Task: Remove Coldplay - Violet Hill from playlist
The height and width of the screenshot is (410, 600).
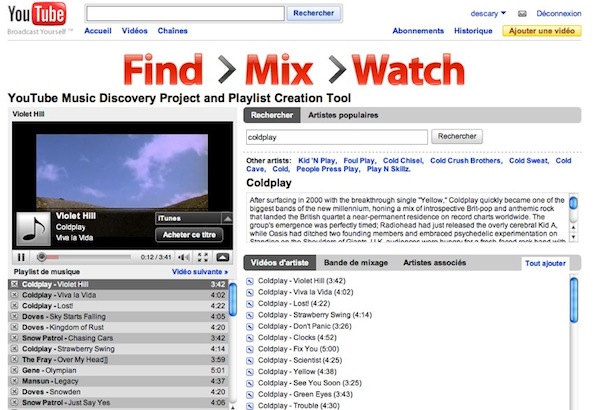Action: [x=14, y=284]
